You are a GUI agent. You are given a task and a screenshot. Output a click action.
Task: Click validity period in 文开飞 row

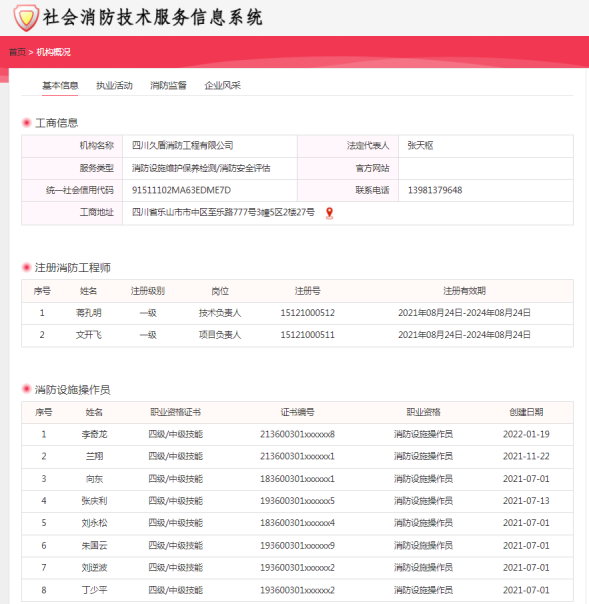click(464, 335)
